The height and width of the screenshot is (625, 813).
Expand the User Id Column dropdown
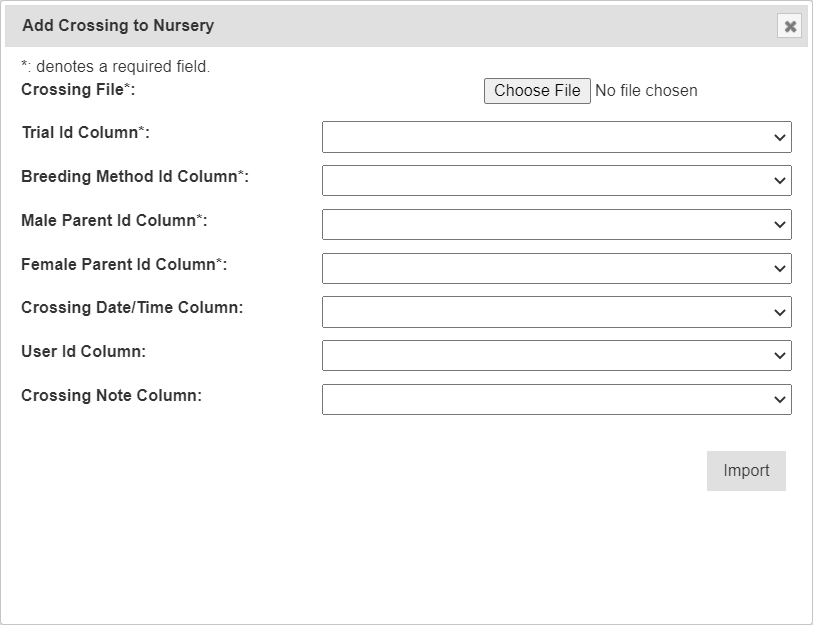click(x=556, y=356)
